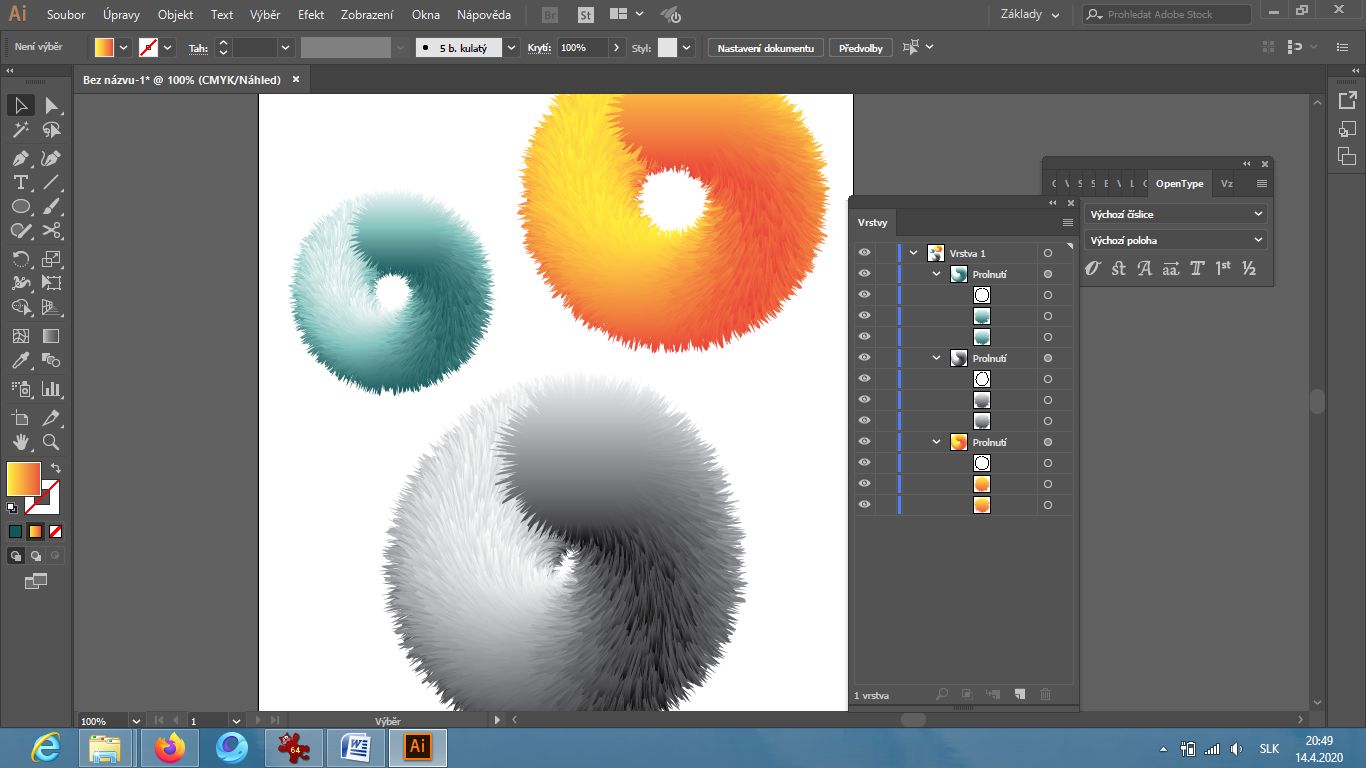Click the teal color swatch in toolbar
This screenshot has height=768, width=1366.
15,532
